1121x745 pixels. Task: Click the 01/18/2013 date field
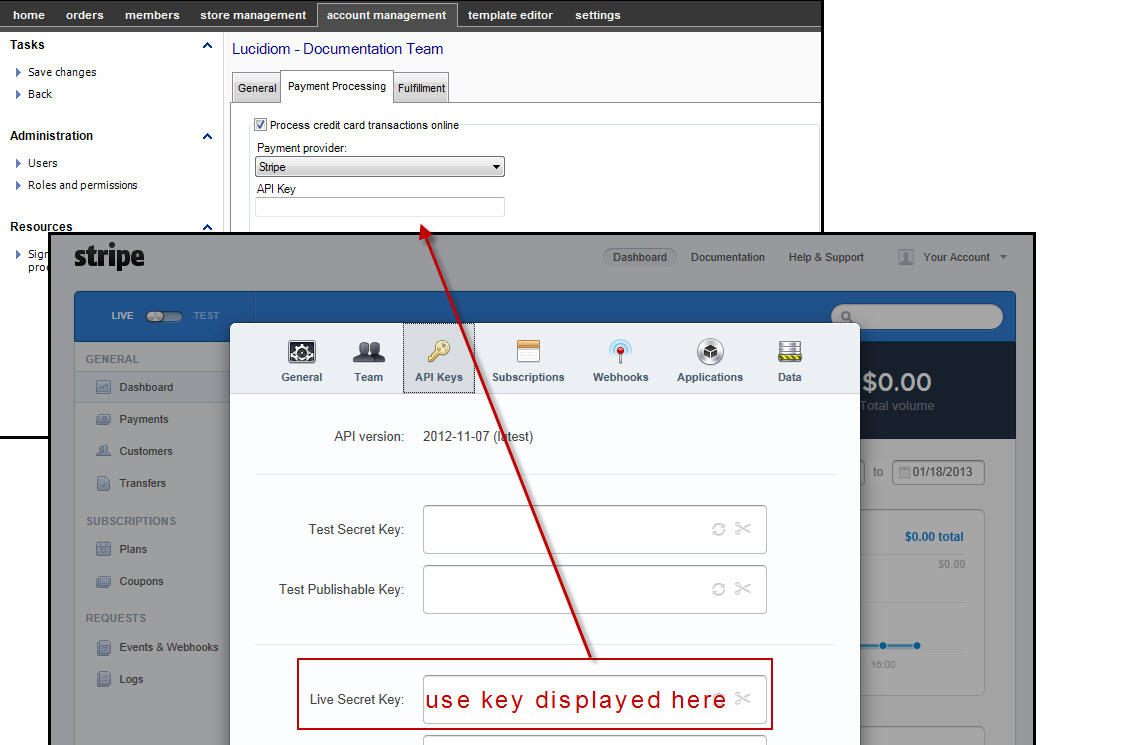tap(938, 472)
